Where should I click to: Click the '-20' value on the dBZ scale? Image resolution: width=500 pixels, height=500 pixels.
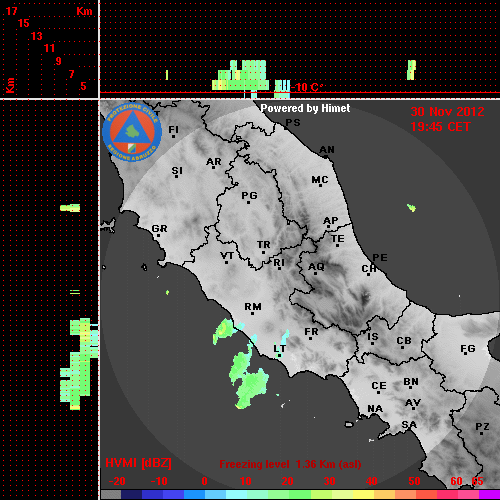(x=117, y=481)
